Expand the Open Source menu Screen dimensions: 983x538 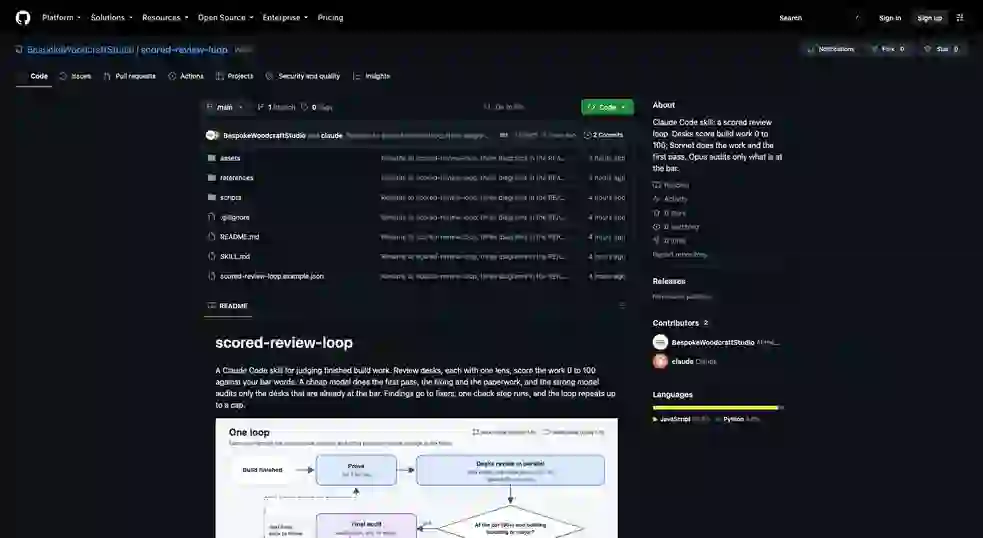click(x=225, y=18)
